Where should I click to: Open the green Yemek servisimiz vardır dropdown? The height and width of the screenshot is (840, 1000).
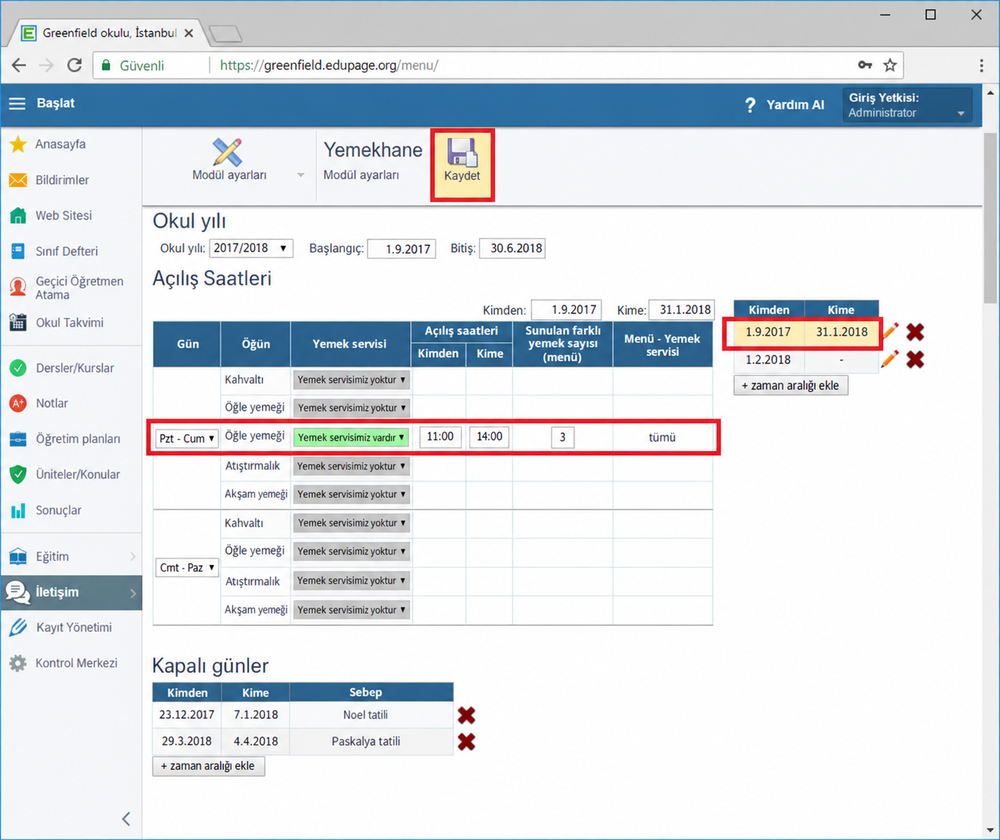point(351,438)
